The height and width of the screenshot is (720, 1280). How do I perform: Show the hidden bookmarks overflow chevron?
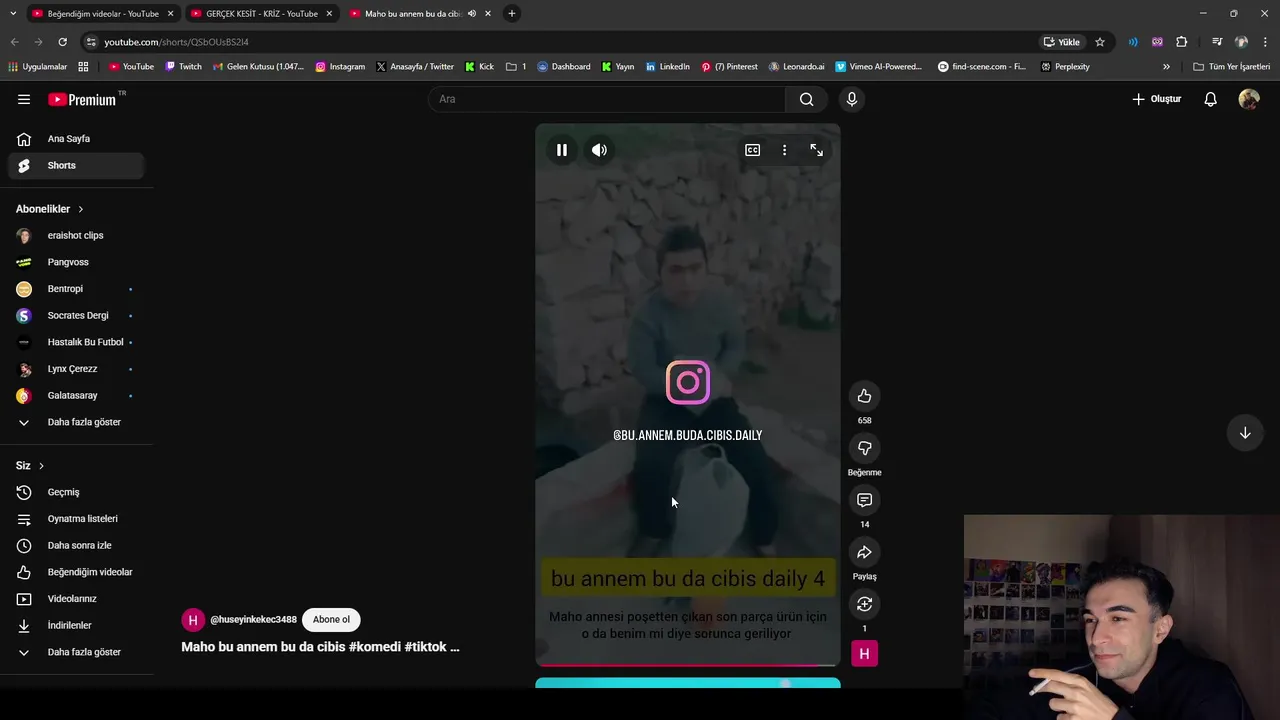[1166, 67]
